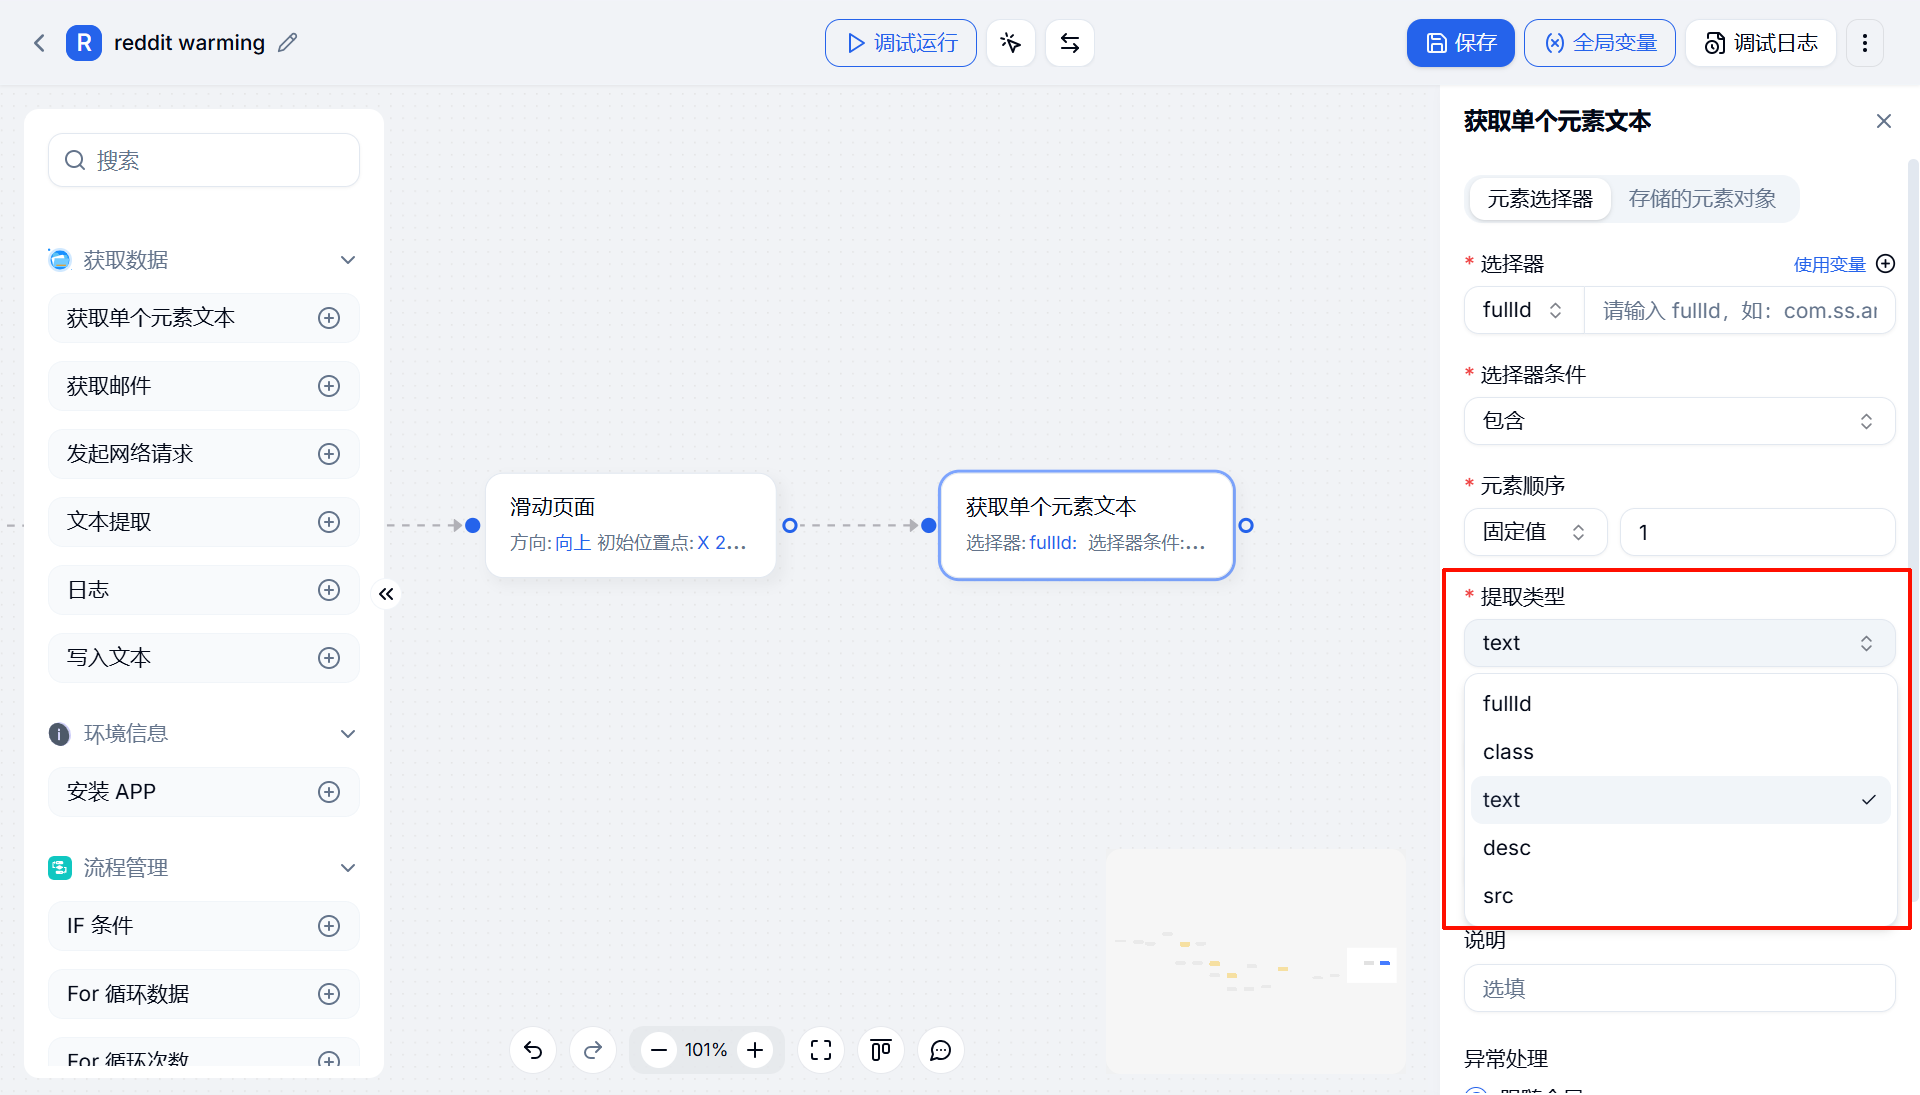This screenshot has height=1095, width=1920.
Task: Select the 获取单个元素文本 node on canvas
Action: tap(1087, 525)
